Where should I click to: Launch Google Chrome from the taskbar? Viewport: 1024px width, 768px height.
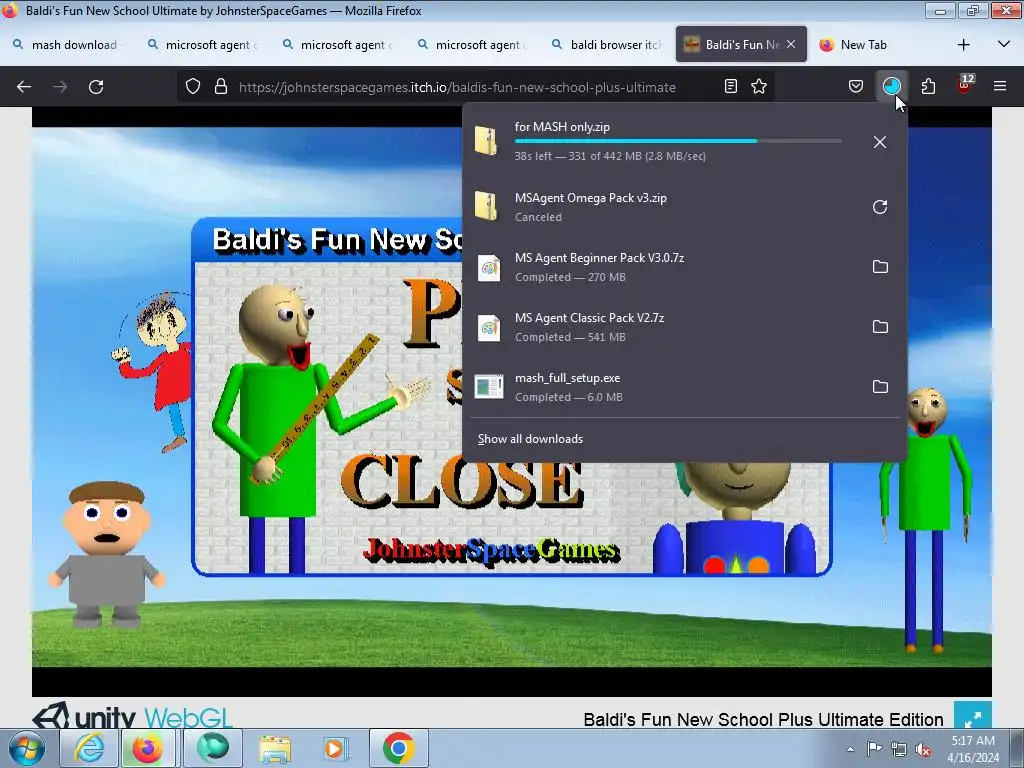398,748
